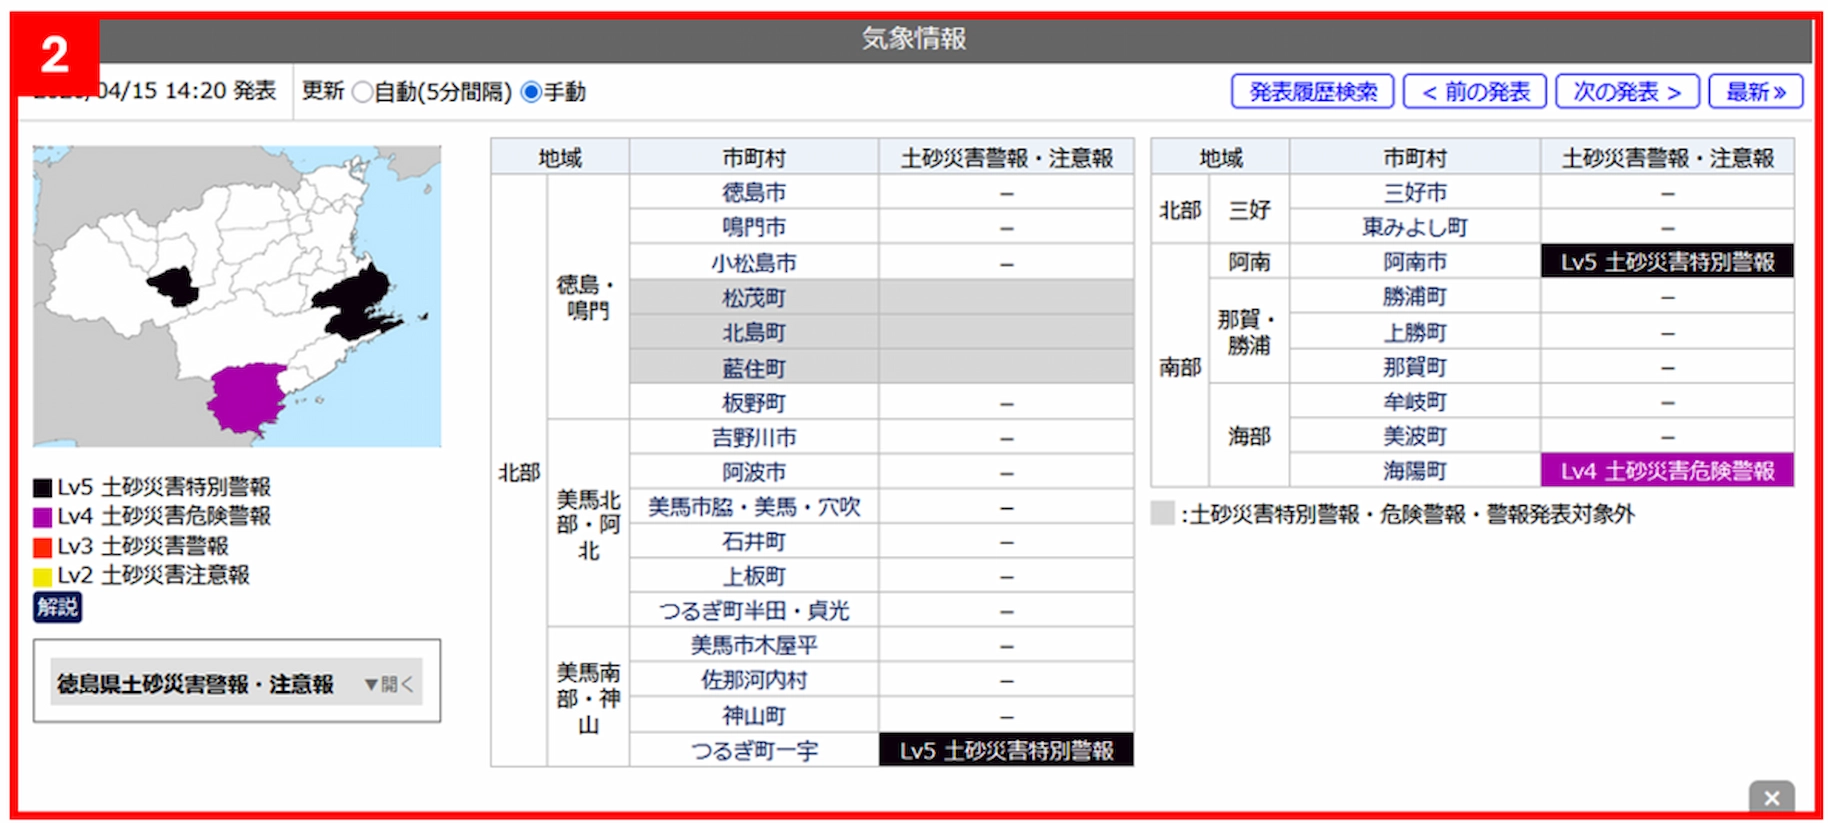Select 美馬市脇・美馬・穴吹 row

(881, 507)
